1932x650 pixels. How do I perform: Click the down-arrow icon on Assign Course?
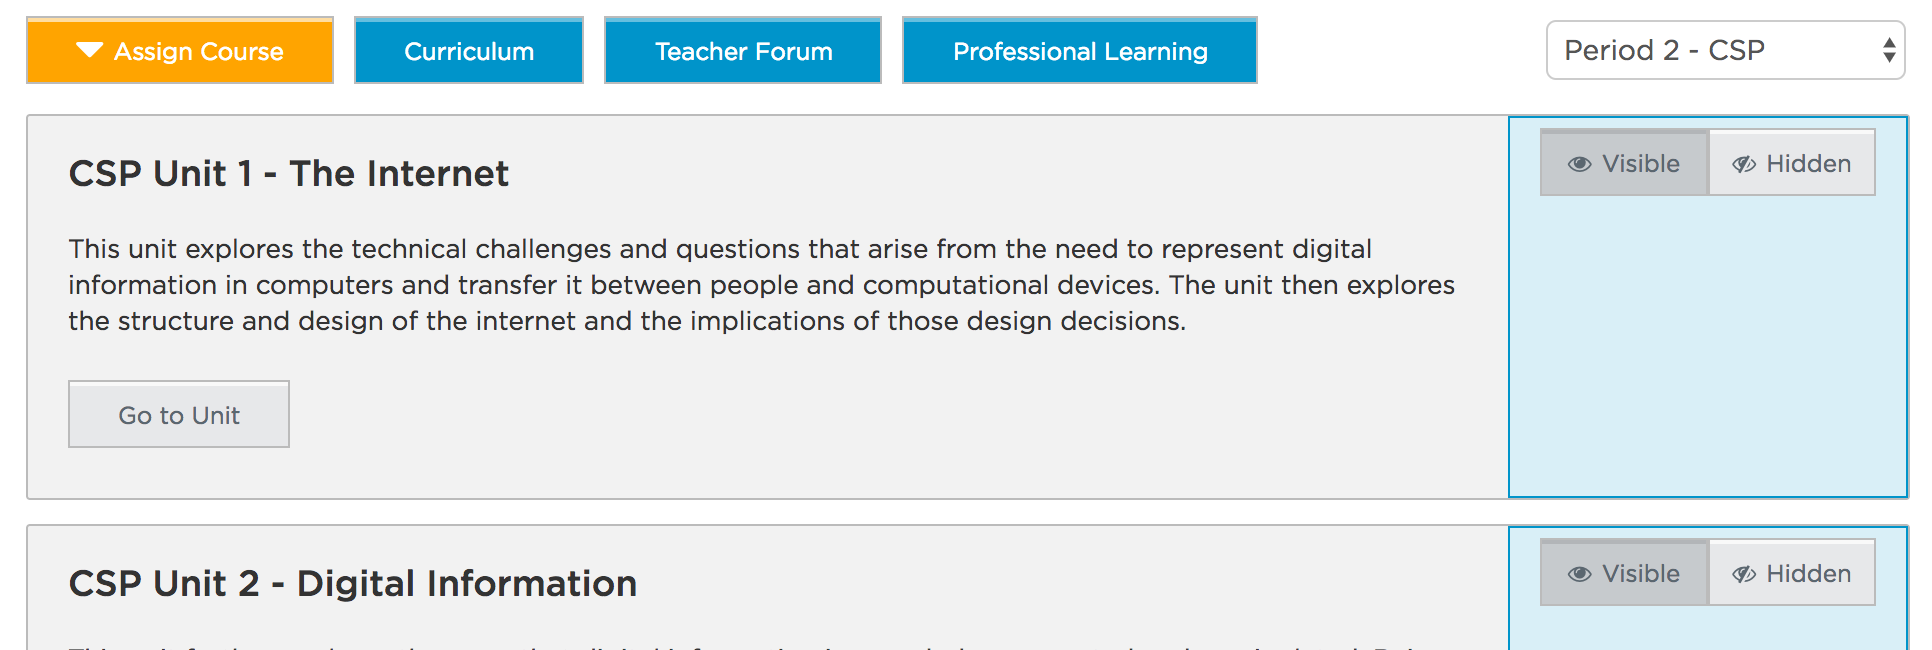tap(90, 50)
